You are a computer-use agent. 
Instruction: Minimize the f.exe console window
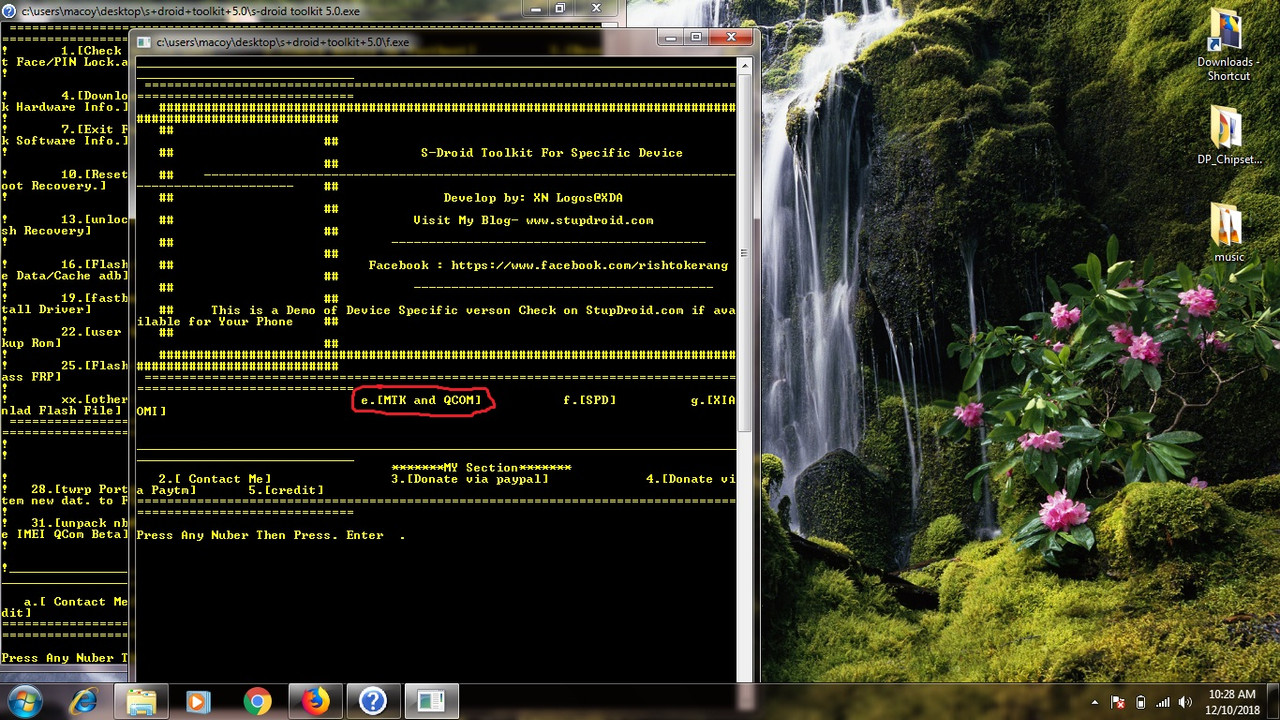coord(671,39)
